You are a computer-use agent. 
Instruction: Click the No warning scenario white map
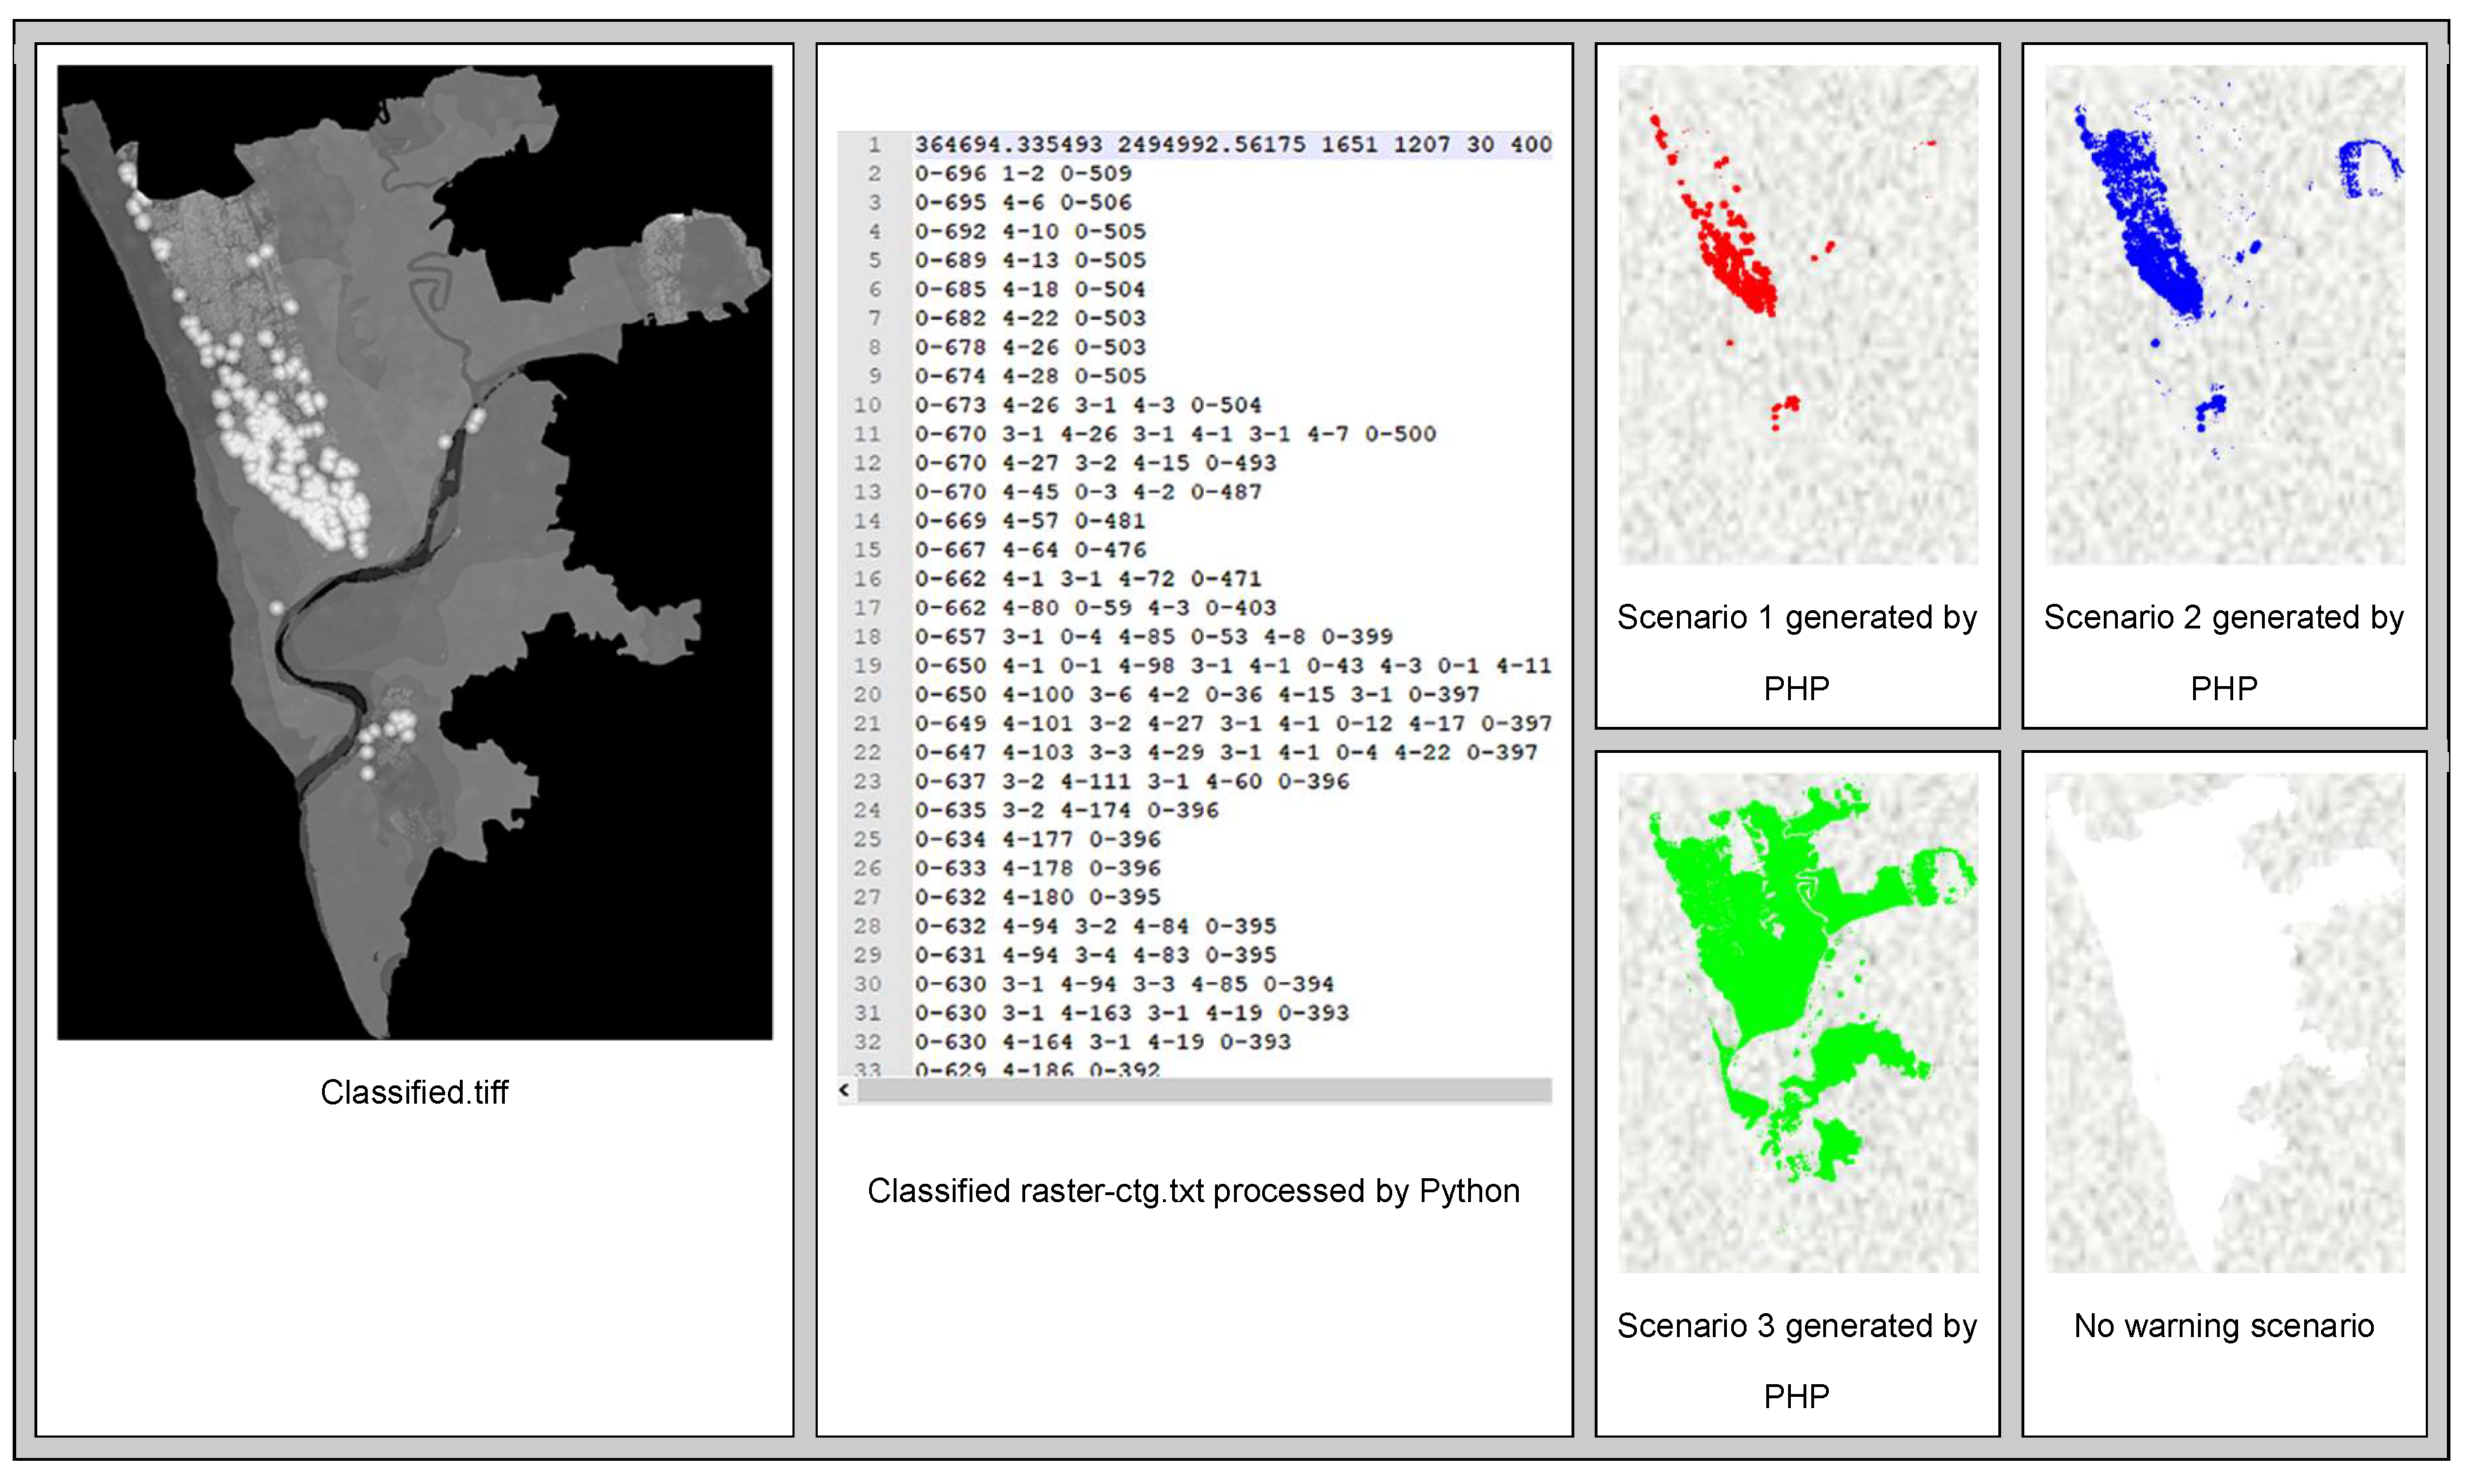click(x=2224, y=1022)
